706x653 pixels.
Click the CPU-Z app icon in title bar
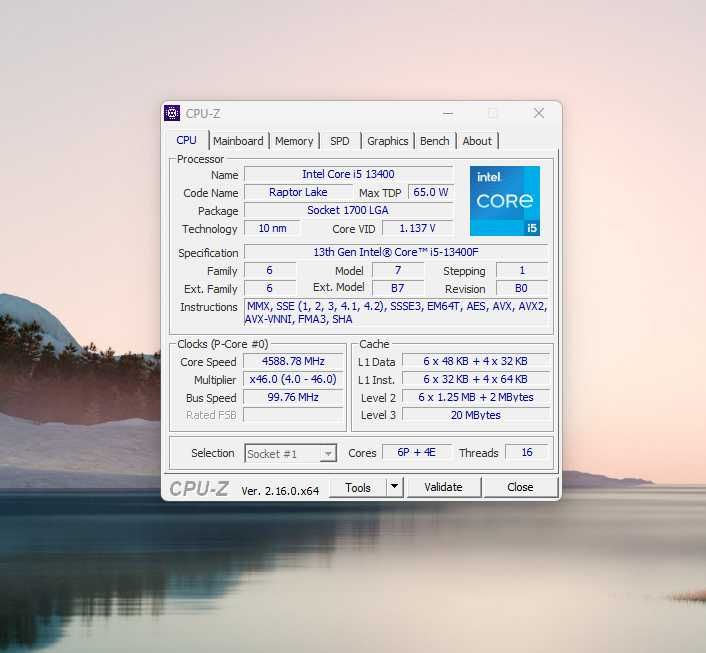click(x=172, y=113)
